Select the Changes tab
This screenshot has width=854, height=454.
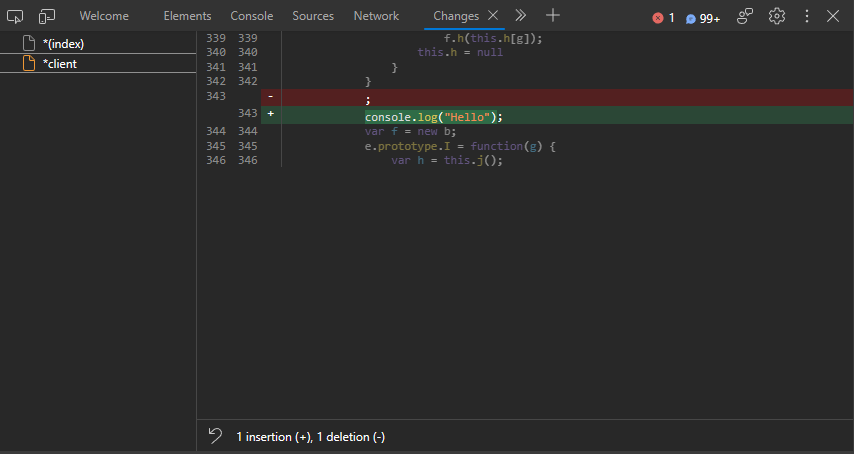(x=456, y=16)
